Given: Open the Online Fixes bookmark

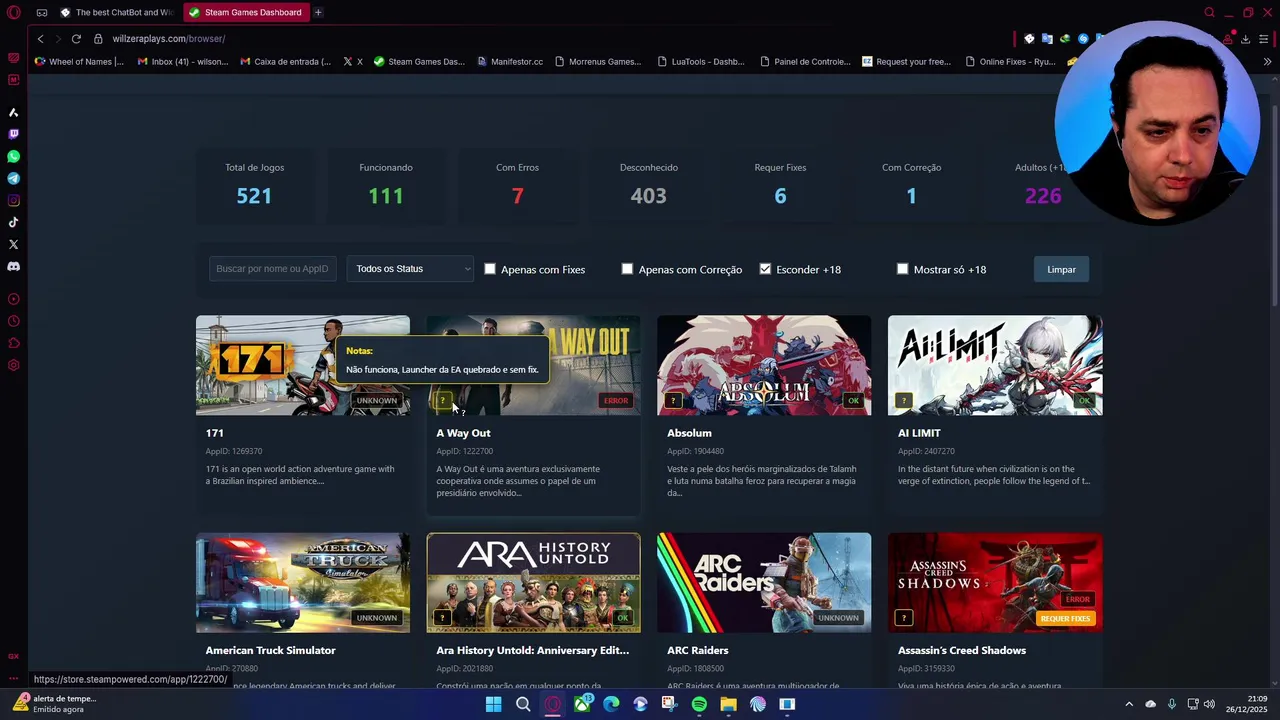Looking at the screenshot, I should (x=1010, y=61).
